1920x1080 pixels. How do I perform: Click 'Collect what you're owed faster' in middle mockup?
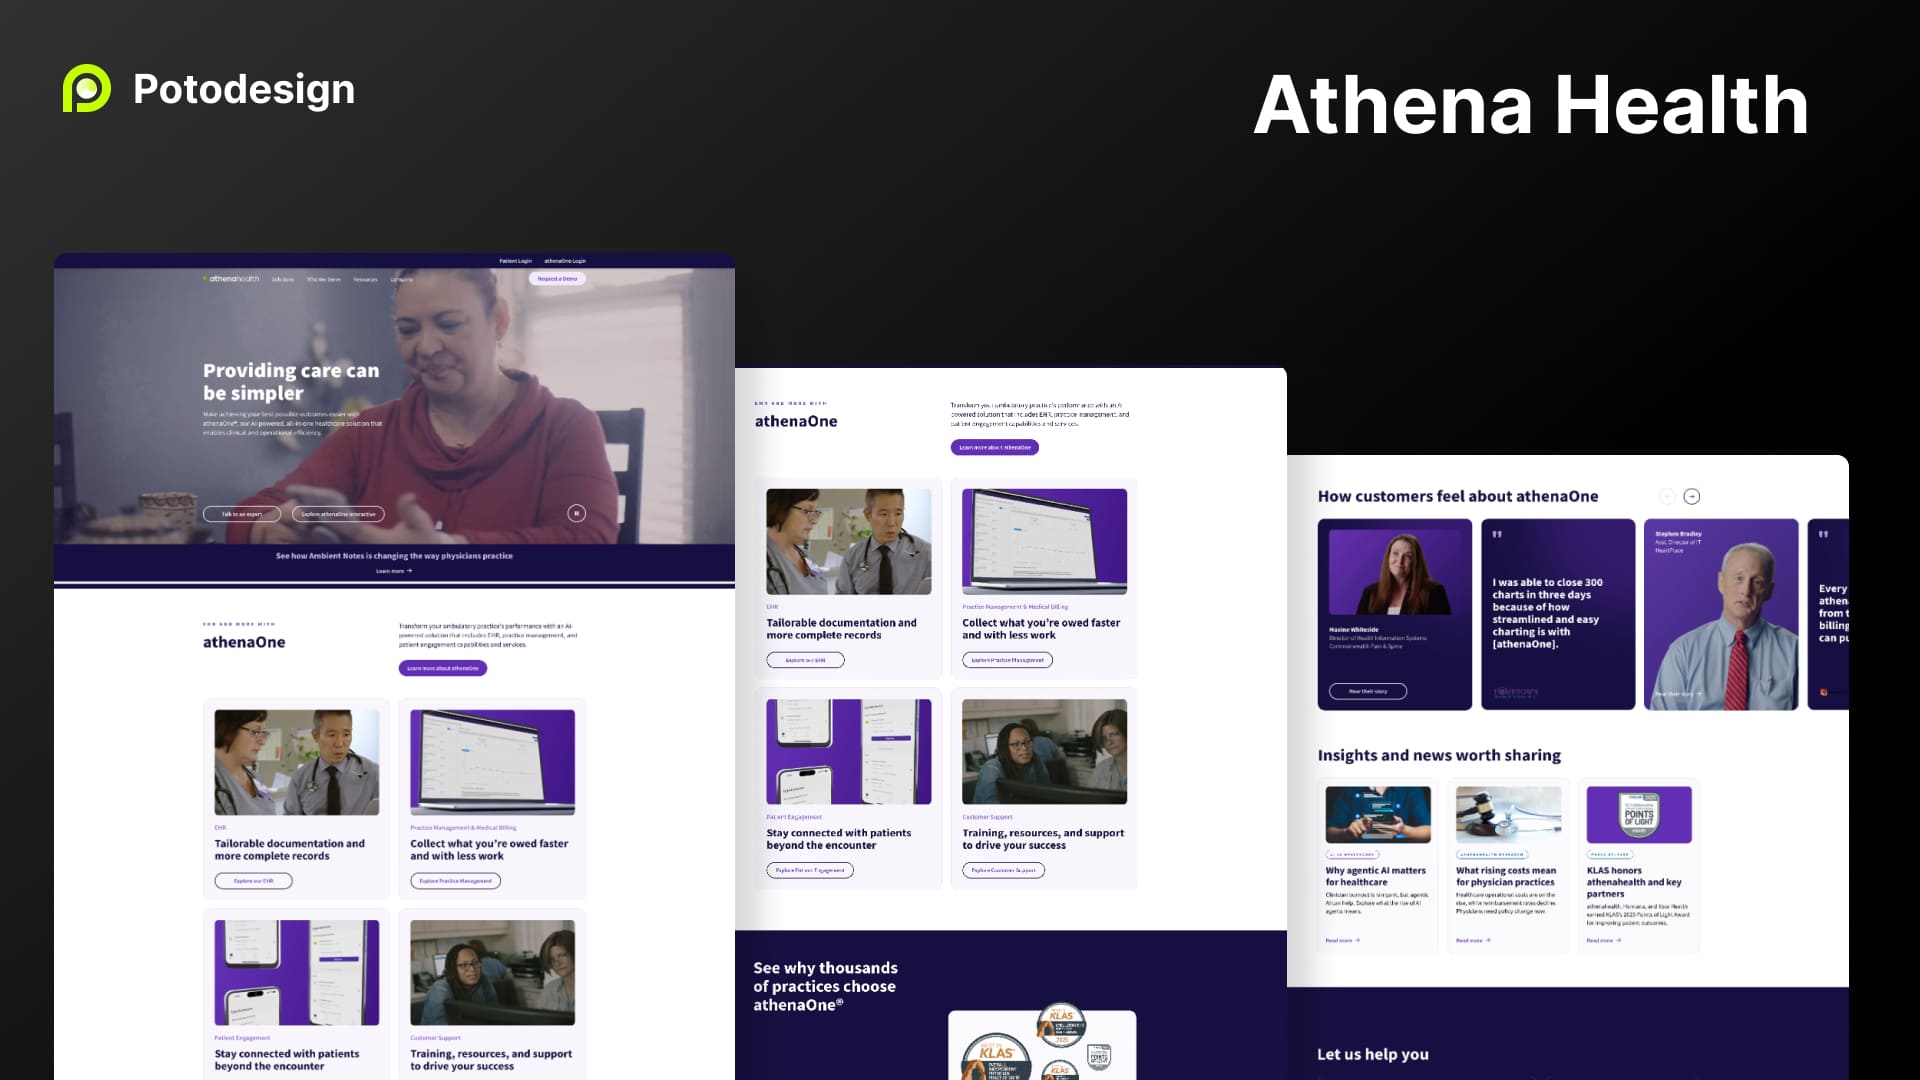click(x=1041, y=629)
